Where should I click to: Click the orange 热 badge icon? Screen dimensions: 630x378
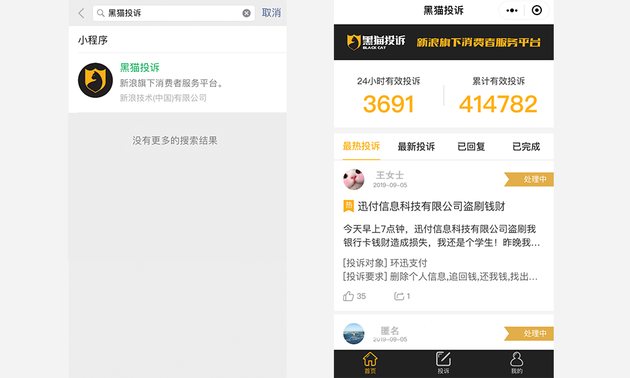tap(348, 206)
